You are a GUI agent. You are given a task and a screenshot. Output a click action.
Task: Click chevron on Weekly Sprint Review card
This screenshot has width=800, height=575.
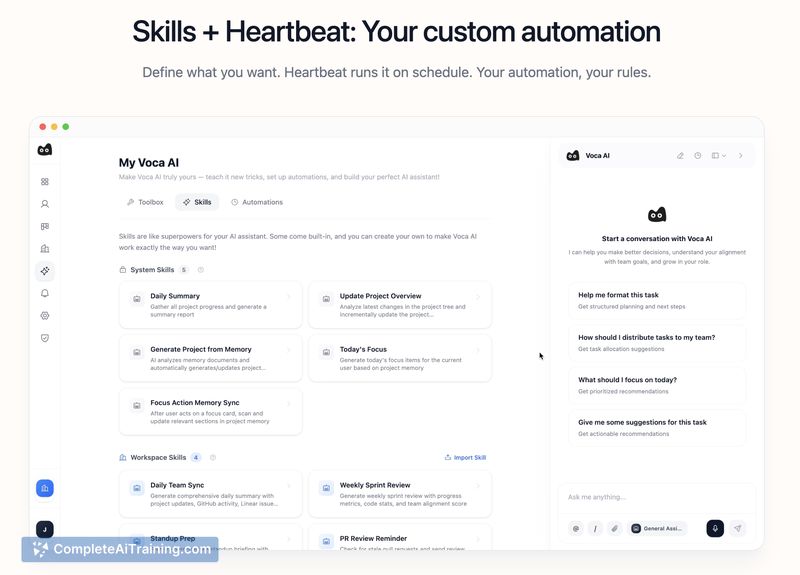coord(479,486)
